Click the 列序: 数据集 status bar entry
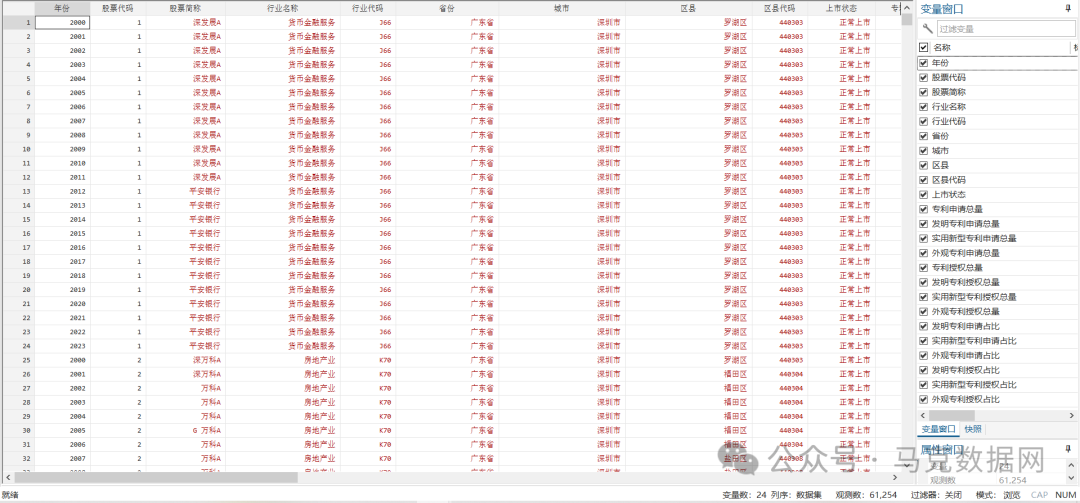 coord(798,495)
